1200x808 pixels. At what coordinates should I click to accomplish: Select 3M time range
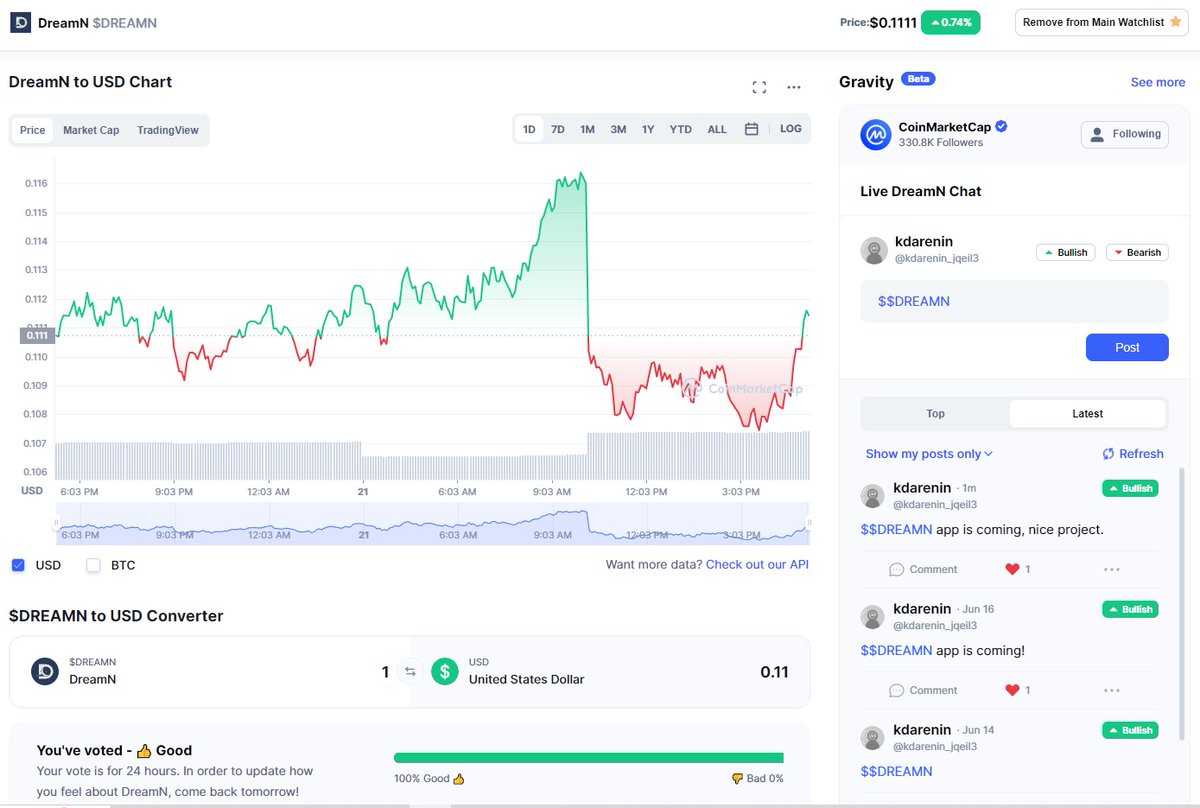618,129
